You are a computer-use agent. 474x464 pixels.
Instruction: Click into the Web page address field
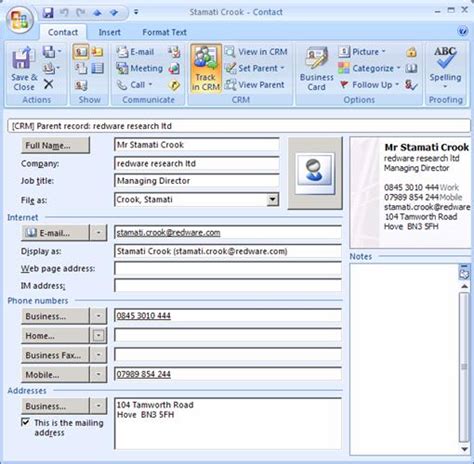click(x=228, y=269)
